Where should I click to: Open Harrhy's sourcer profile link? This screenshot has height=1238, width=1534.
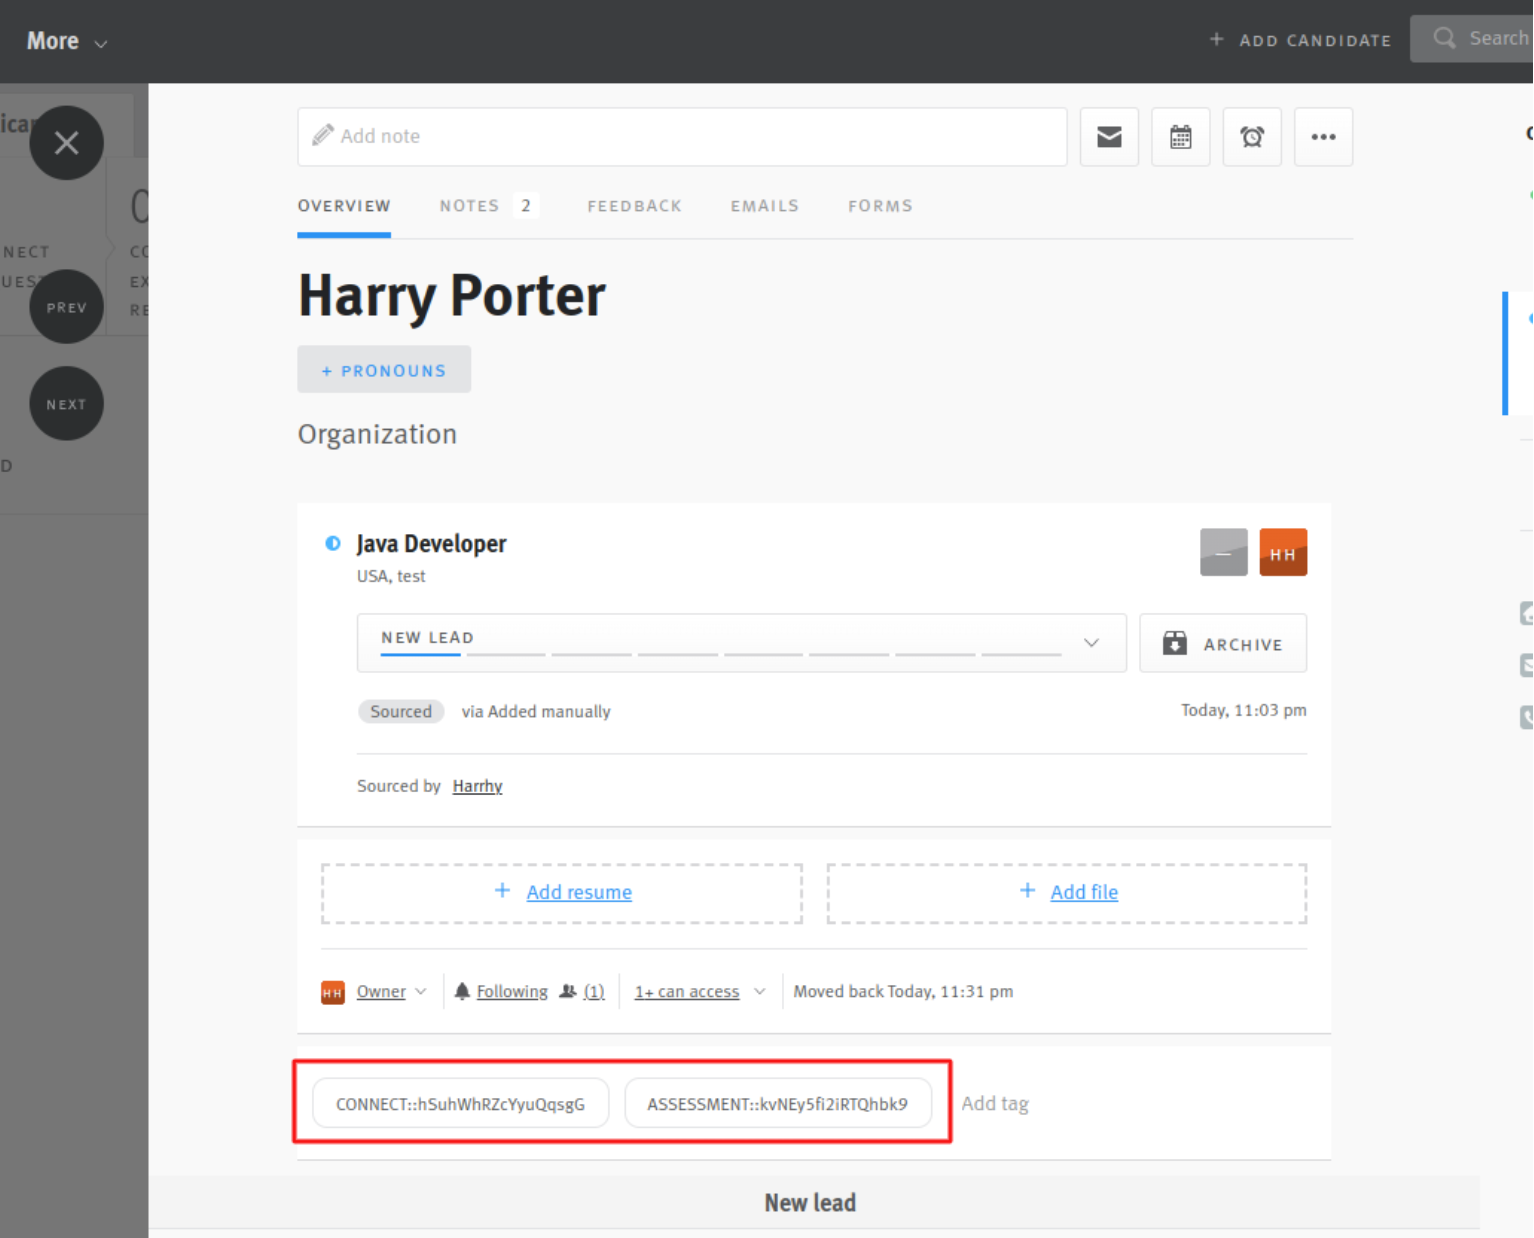coord(477,786)
